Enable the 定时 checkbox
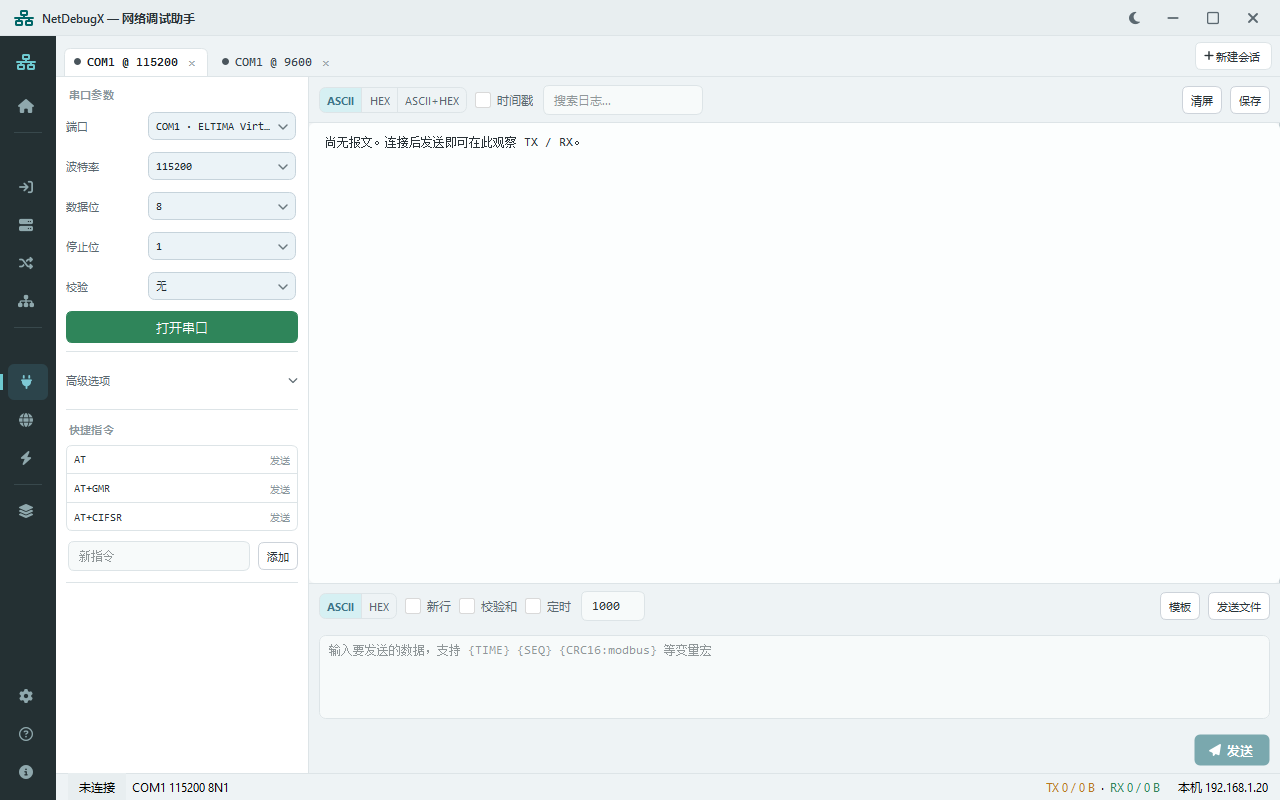The image size is (1280, 800). tap(533, 606)
